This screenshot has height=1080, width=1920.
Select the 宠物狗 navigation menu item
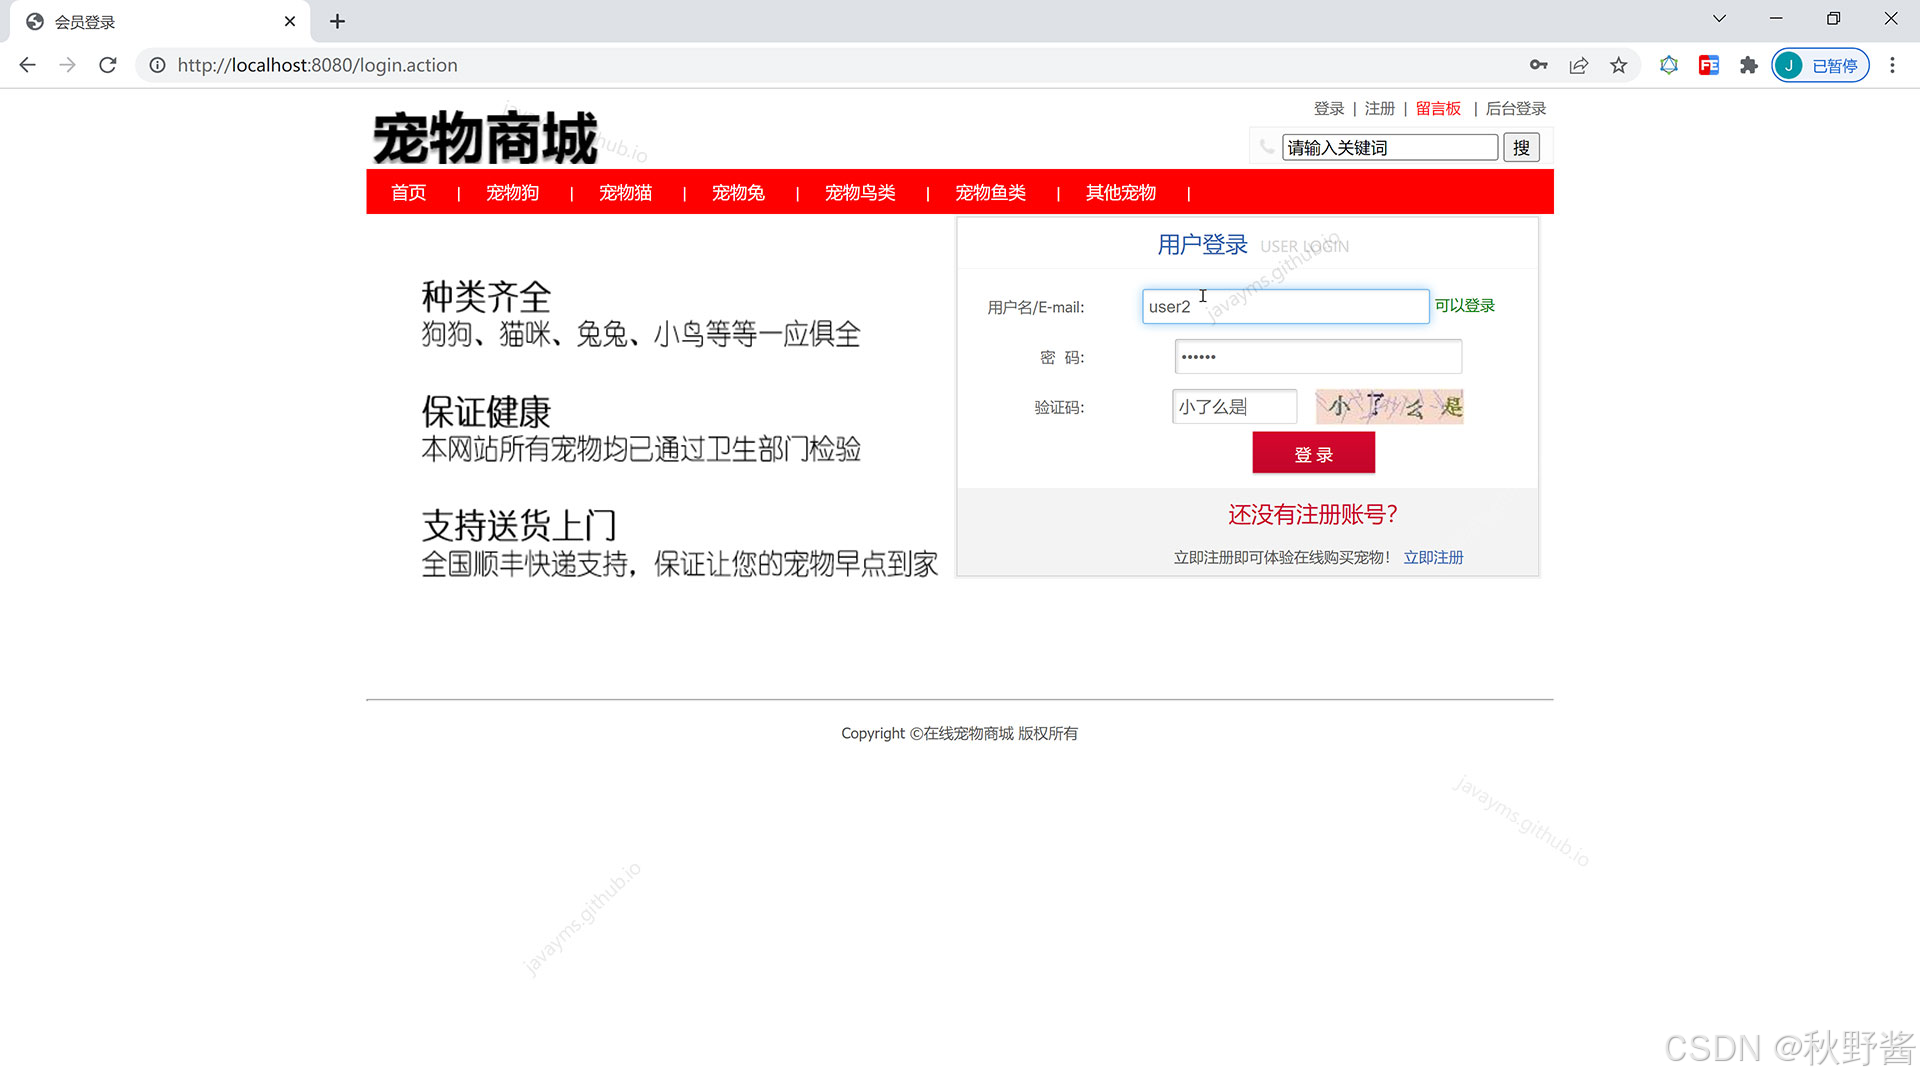pyautogui.click(x=512, y=192)
